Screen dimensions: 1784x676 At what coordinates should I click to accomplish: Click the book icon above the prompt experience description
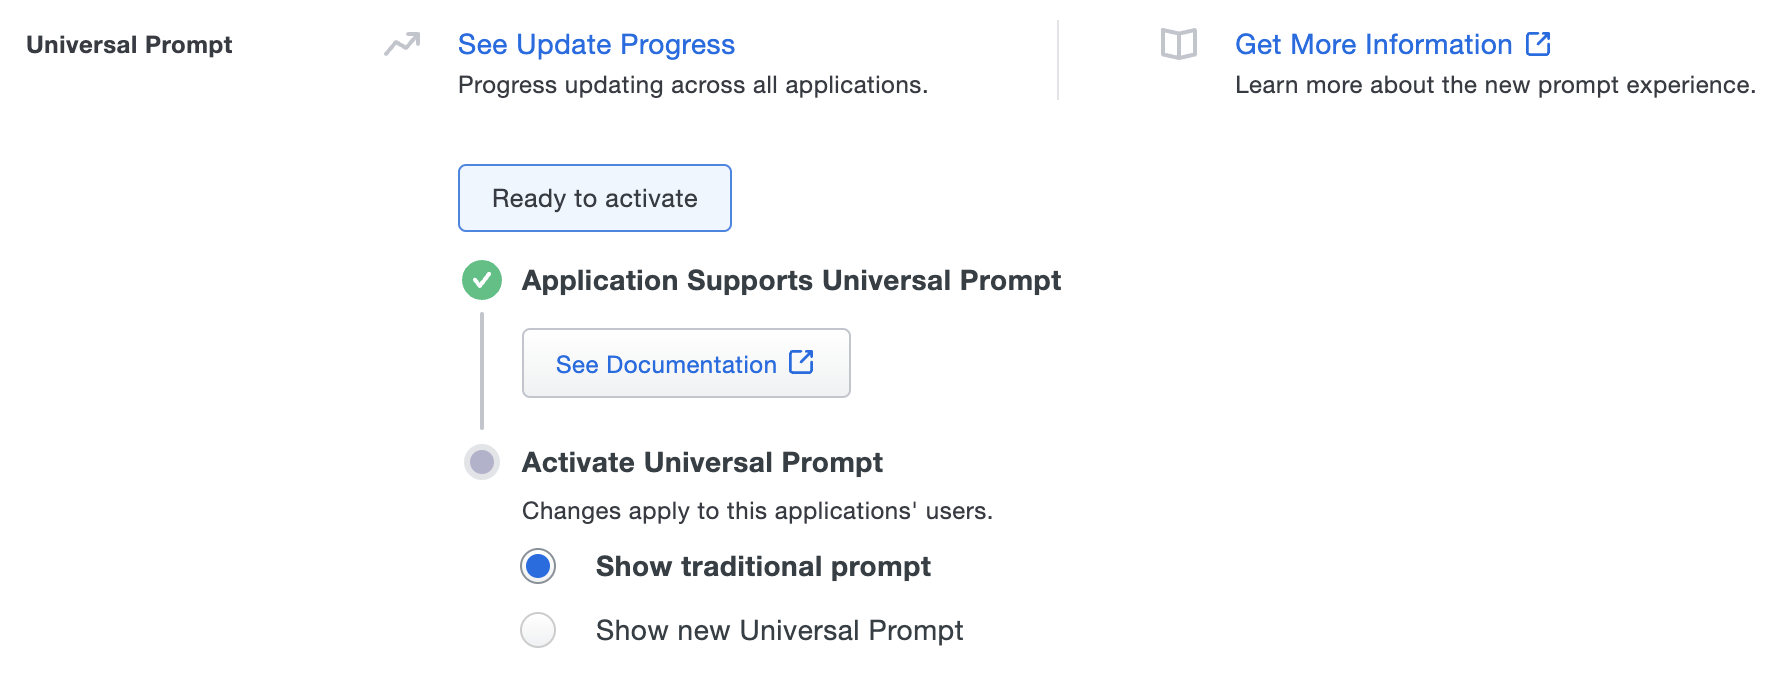pyautogui.click(x=1180, y=44)
